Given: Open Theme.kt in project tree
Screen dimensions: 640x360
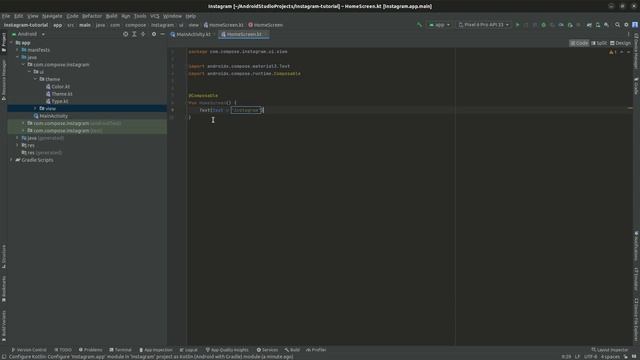Looking at the screenshot, I should pos(62,94).
